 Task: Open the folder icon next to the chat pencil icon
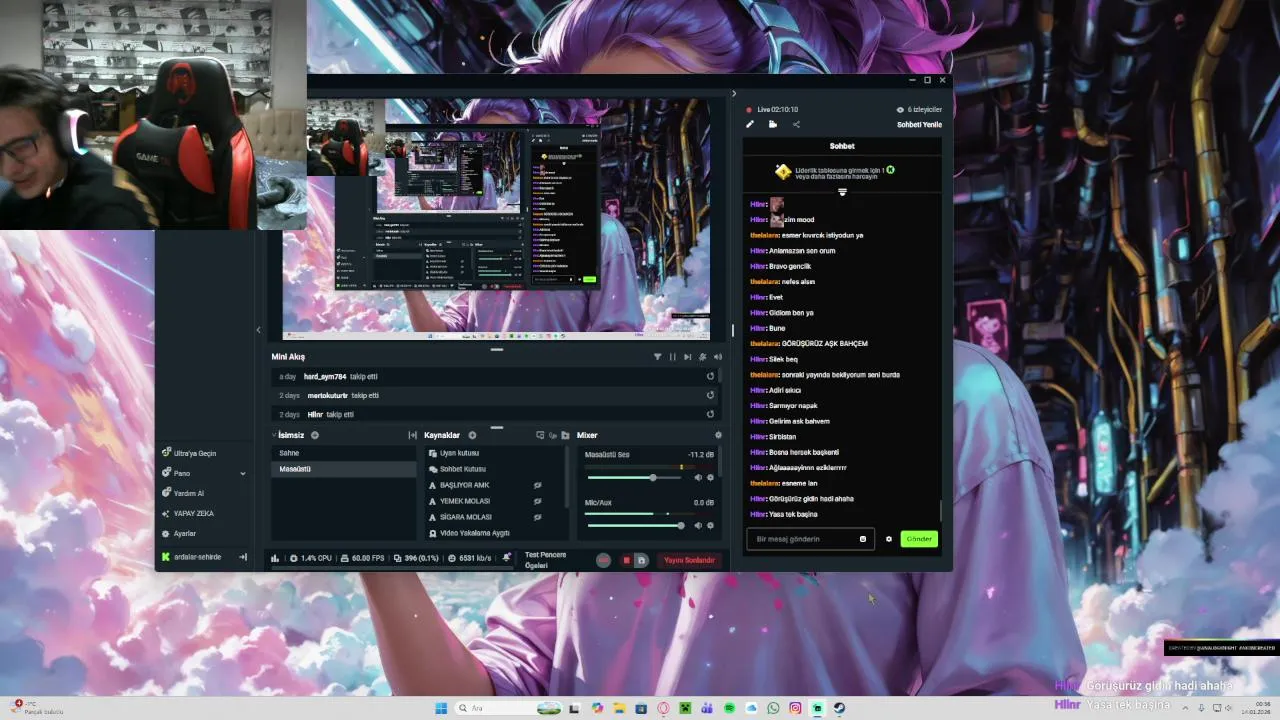[773, 124]
